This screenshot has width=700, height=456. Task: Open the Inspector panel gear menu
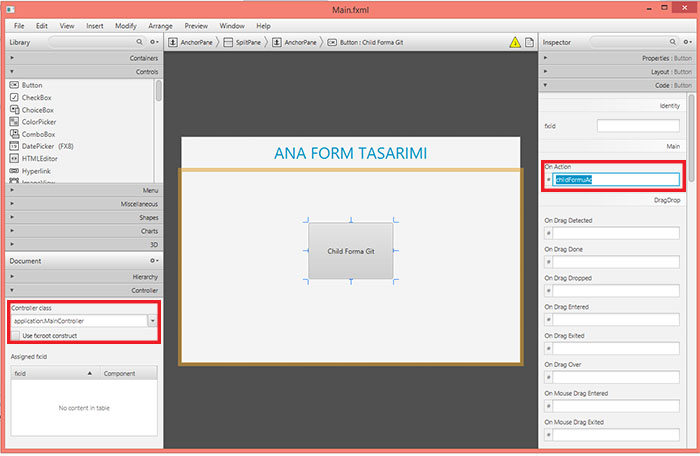coord(686,43)
